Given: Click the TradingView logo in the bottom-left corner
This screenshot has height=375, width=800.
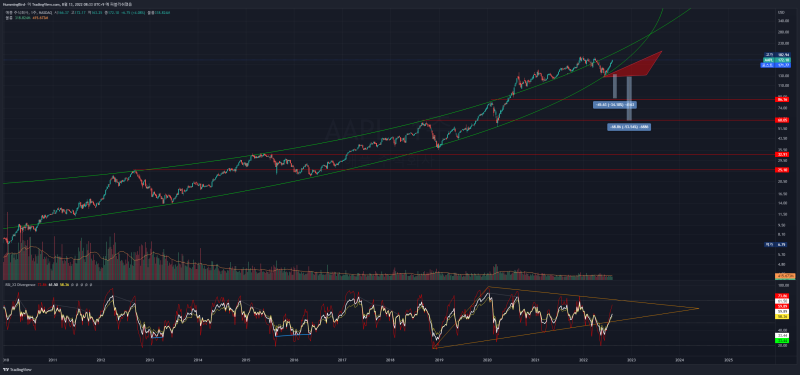Looking at the screenshot, I should pos(16,370).
